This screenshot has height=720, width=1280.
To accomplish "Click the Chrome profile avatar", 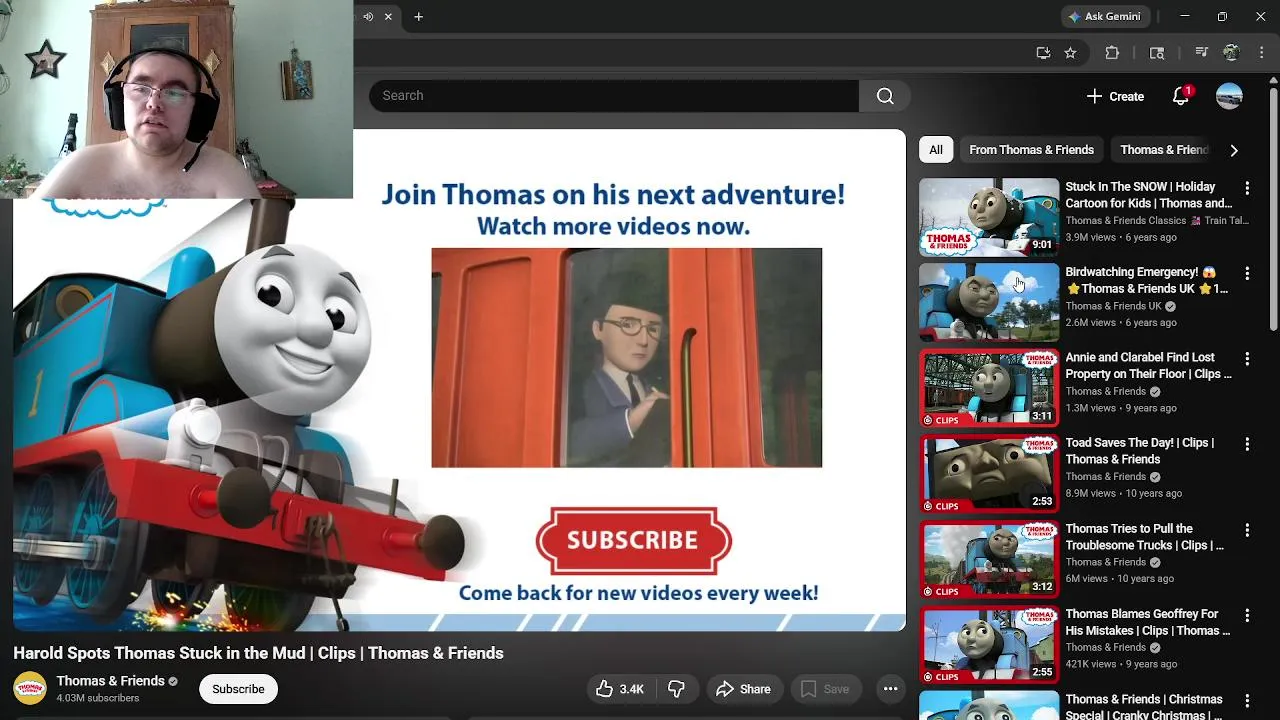I will (1232, 53).
